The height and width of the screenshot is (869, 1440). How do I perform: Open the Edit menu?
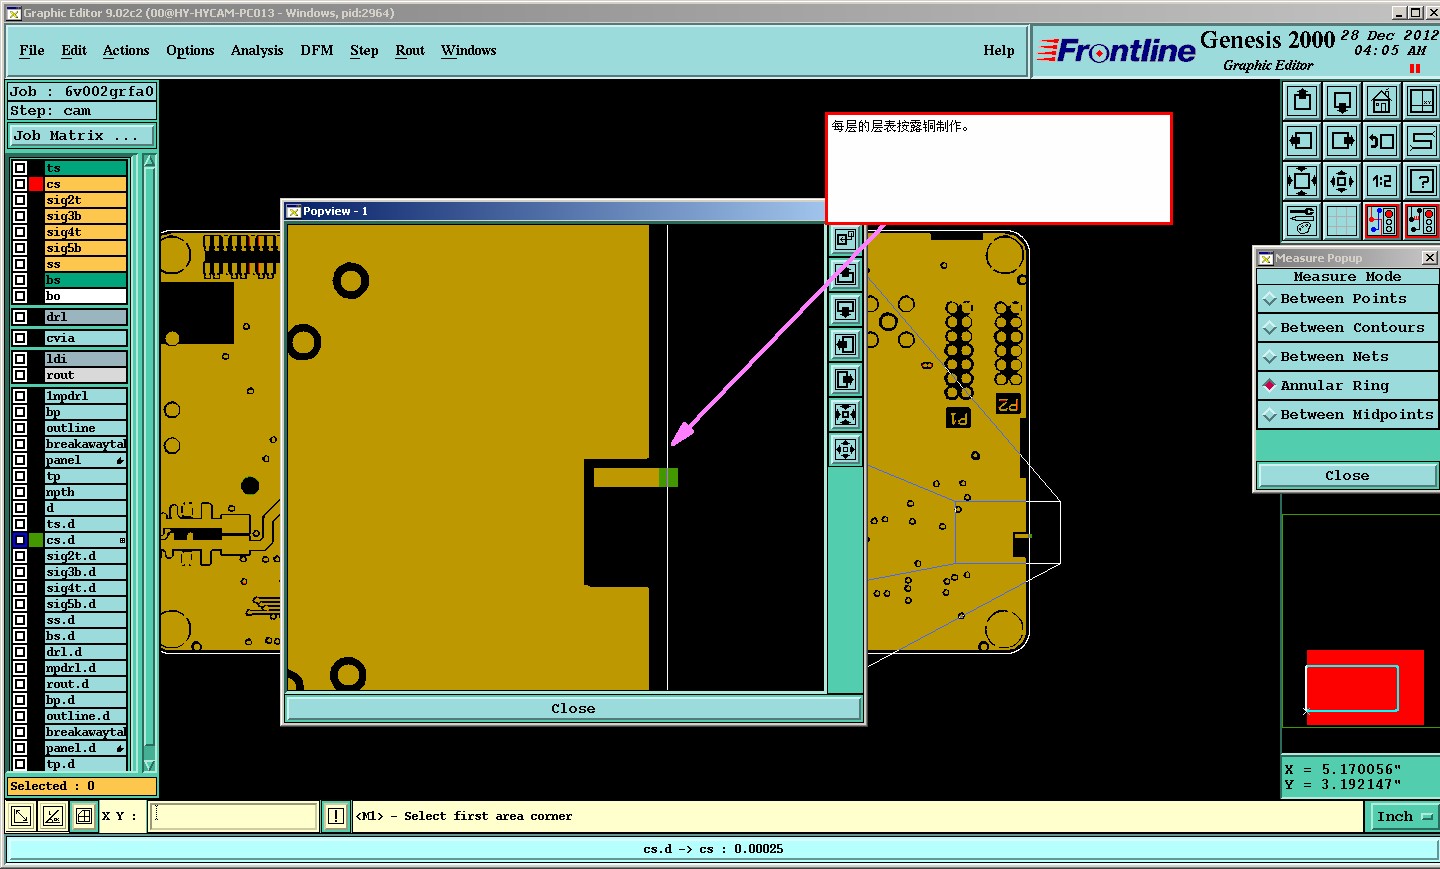coord(74,50)
